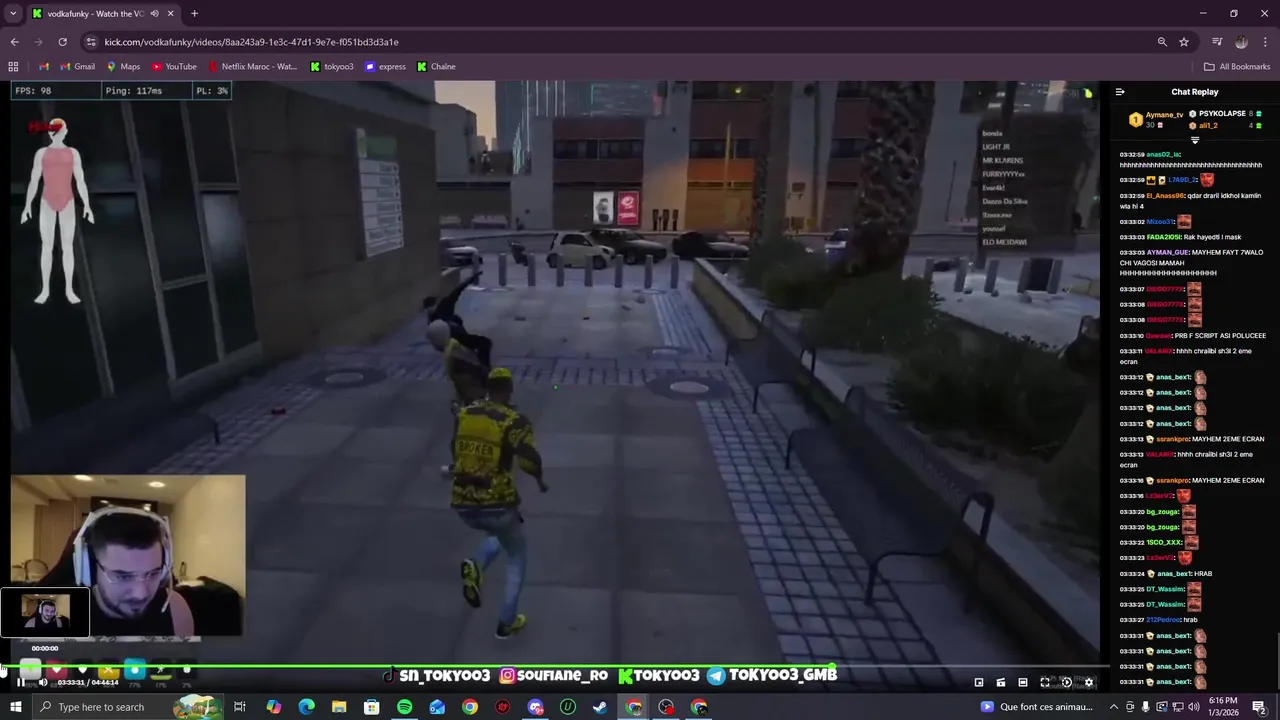1280x720 pixels.
Task: Open express bookmark
Action: tap(385, 67)
